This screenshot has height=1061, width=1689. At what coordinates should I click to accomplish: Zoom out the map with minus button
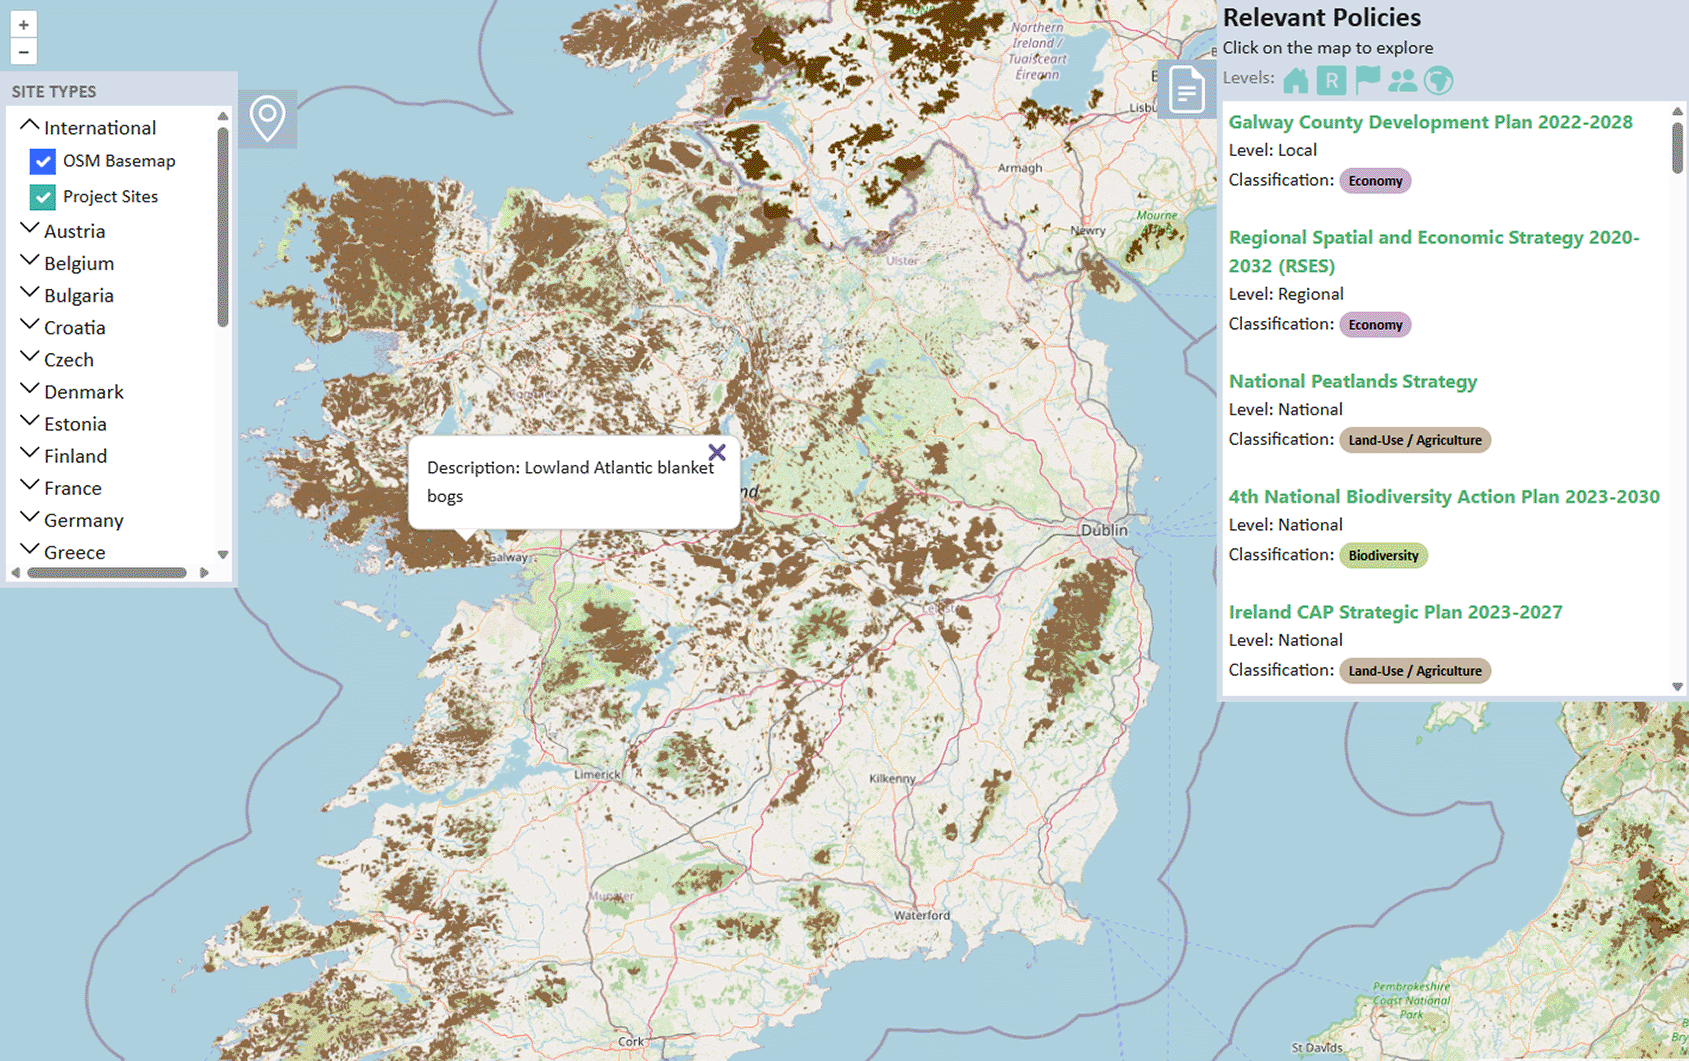pyautogui.click(x=24, y=52)
